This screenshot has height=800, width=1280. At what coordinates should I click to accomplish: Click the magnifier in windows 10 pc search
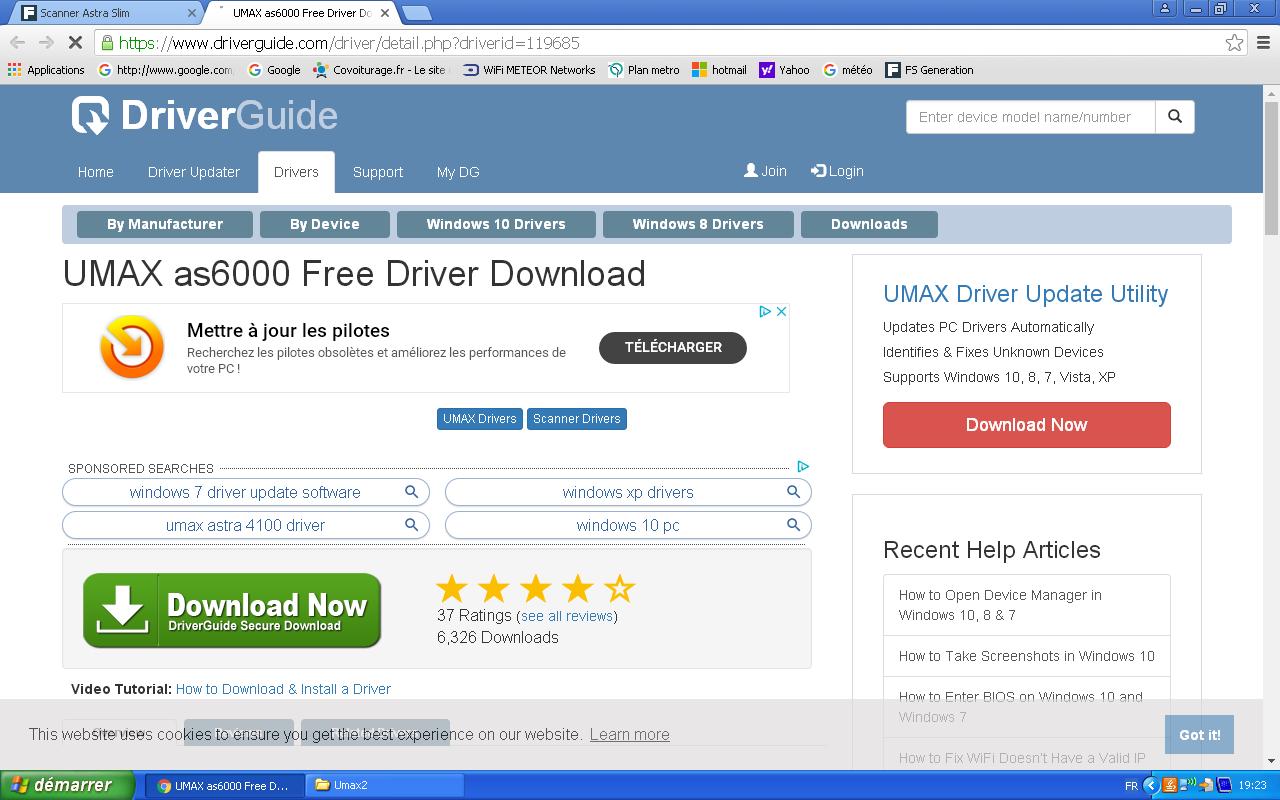[793, 525]
